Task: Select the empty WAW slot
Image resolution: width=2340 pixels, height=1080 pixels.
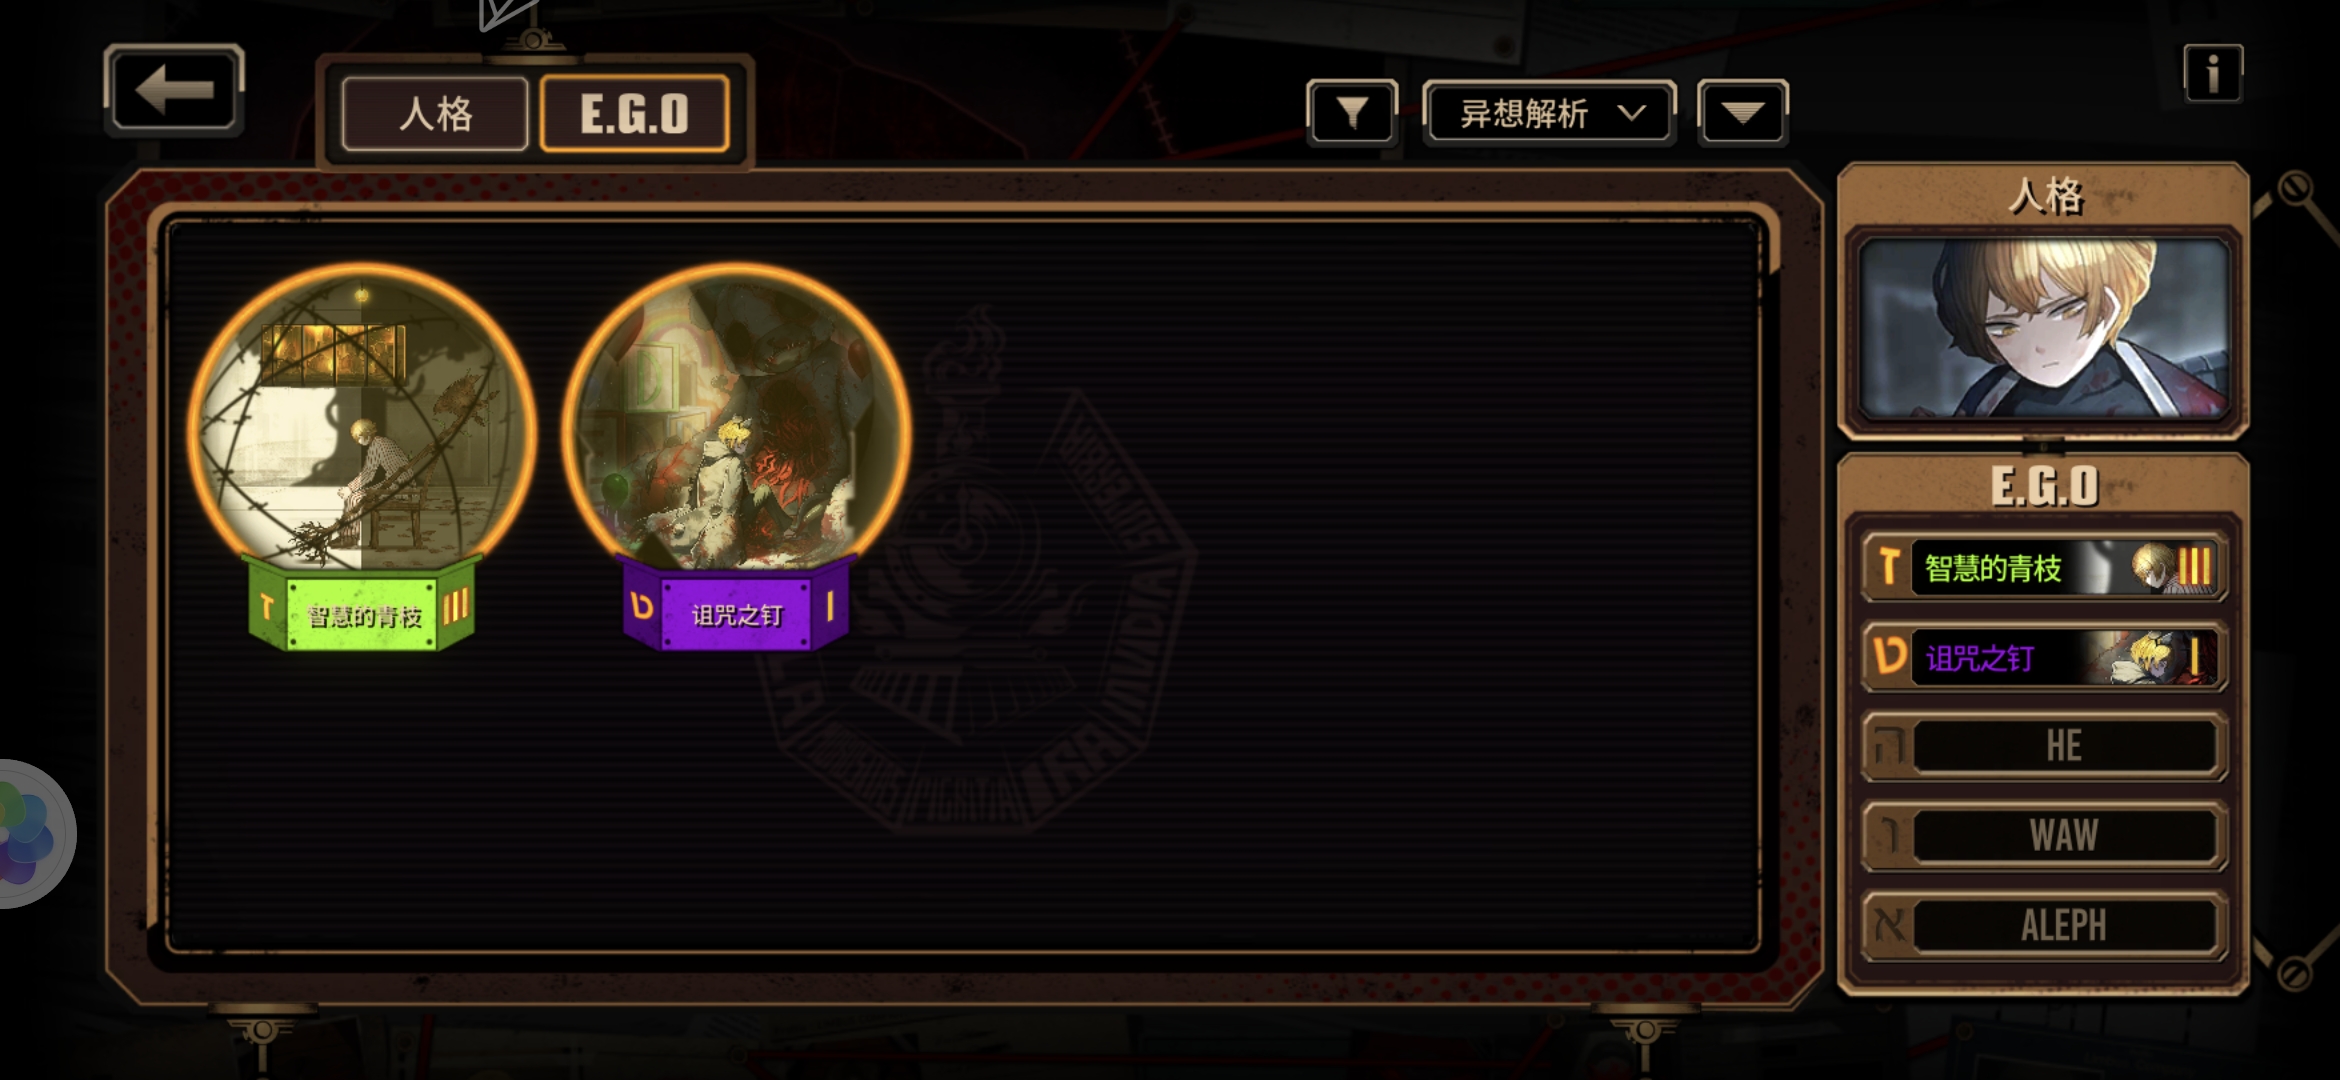Action: 2044,835
